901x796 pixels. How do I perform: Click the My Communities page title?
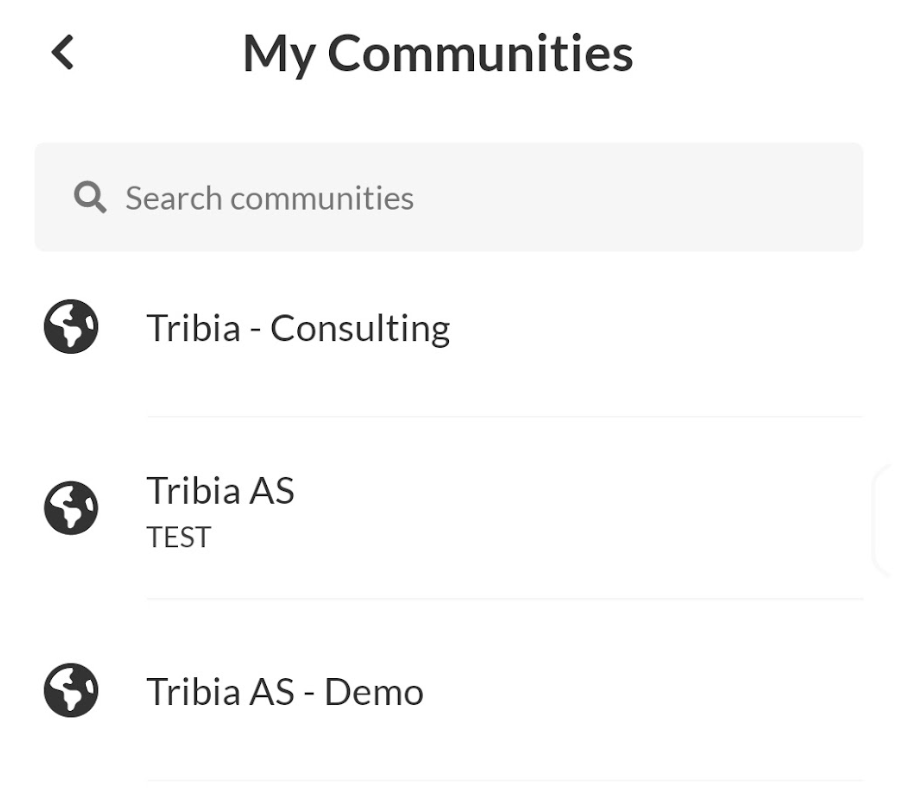pyautogui.click(x=437, y=53)
